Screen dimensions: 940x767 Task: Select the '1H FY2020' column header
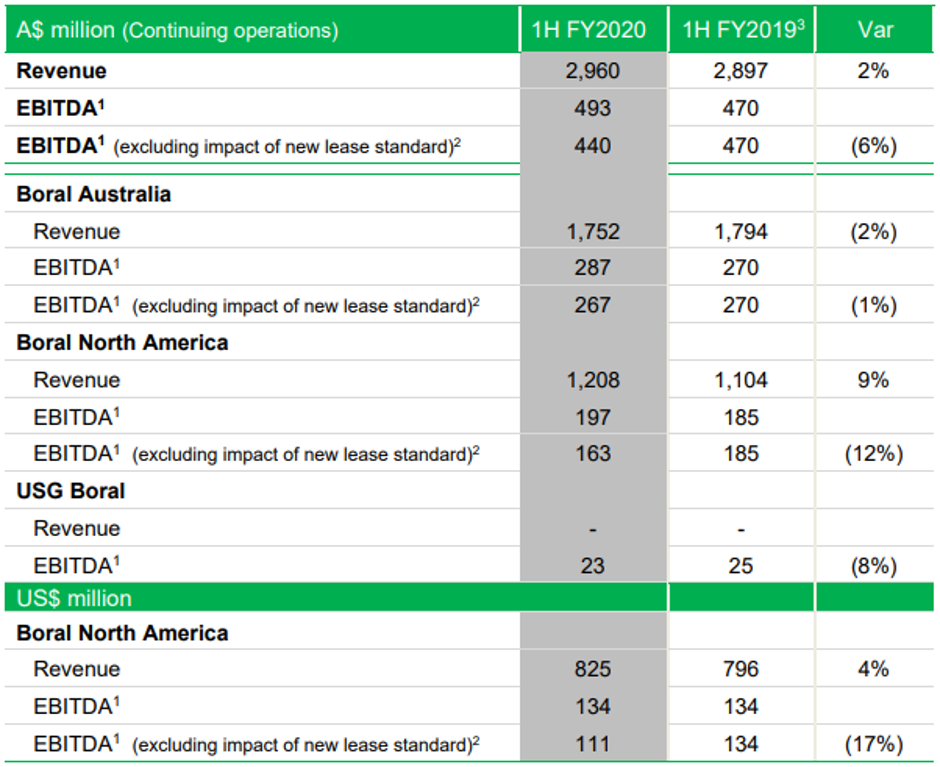tap(589, 30)
